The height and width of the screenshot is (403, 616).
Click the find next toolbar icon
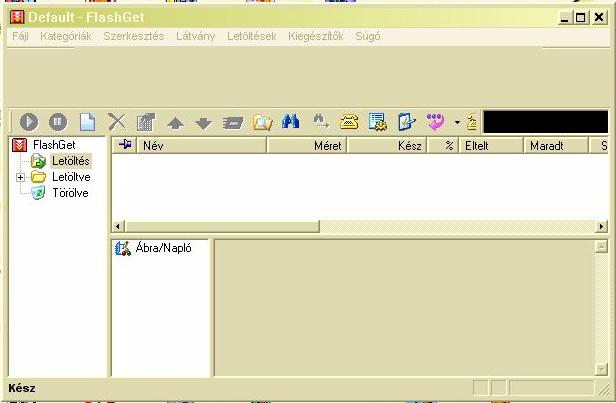(321, 121)
